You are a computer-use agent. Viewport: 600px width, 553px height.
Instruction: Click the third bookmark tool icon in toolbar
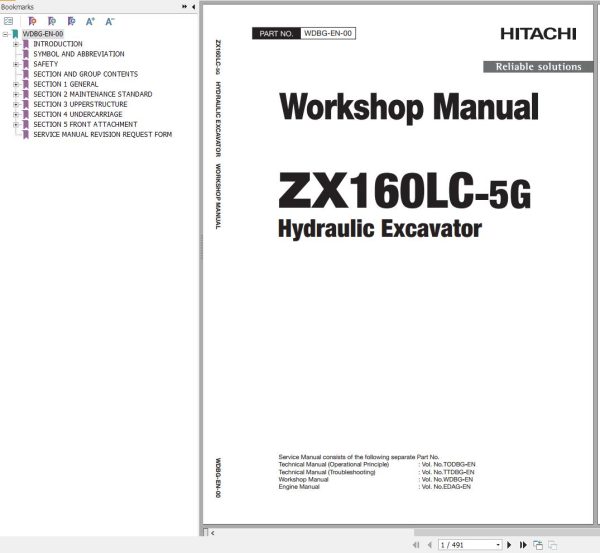(x=71, y=21)
